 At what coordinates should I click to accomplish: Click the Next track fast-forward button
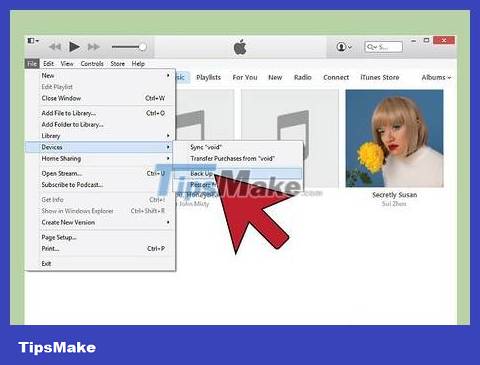[94, 47]
